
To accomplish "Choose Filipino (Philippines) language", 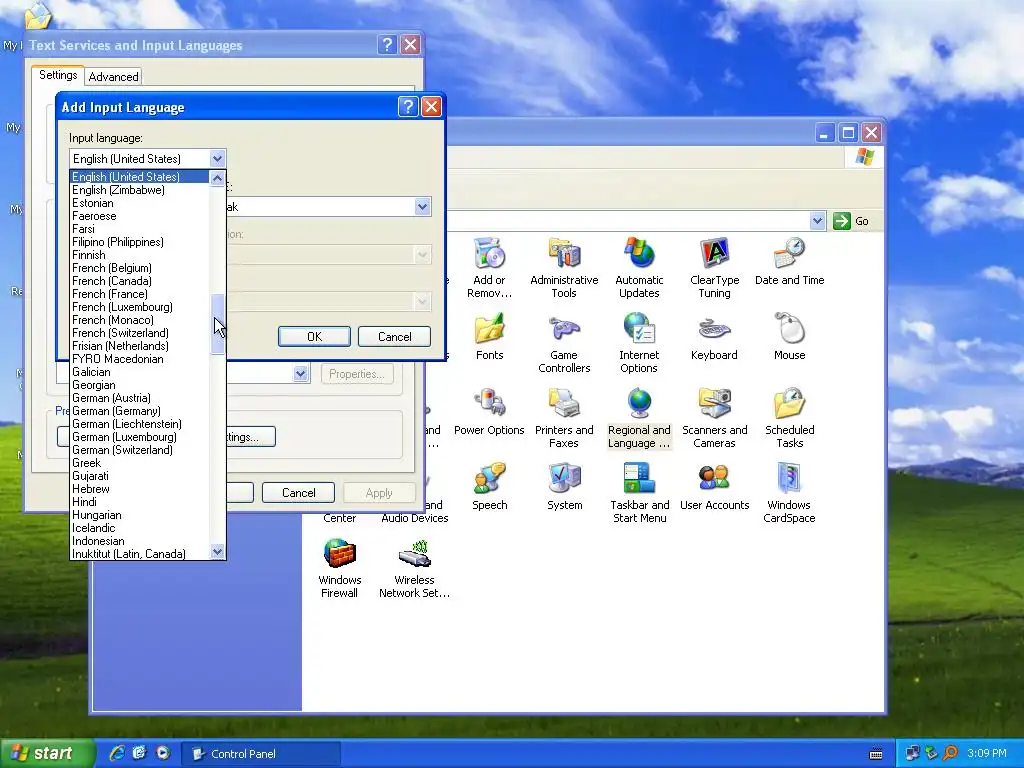I will tap(140, 242).
